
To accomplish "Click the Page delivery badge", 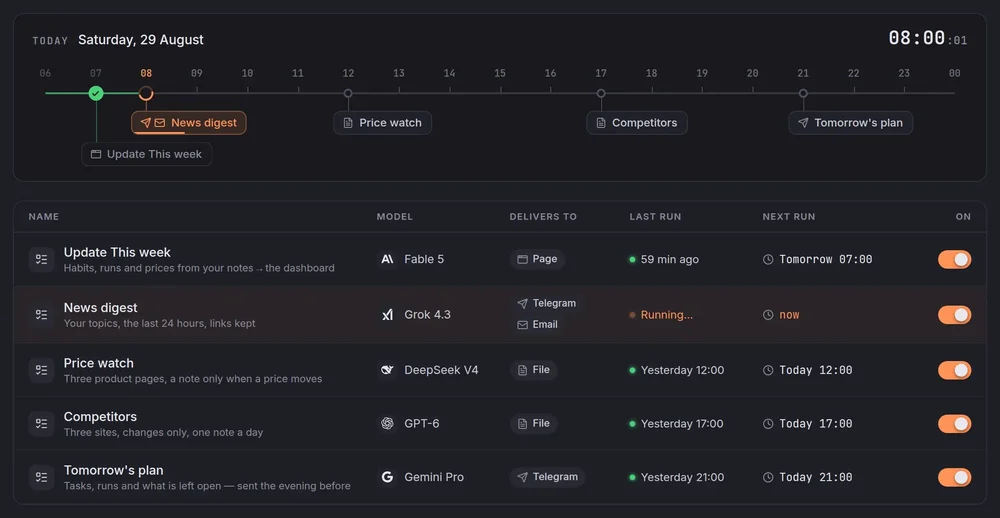I will pyautogui.click(x=537, y=259).
